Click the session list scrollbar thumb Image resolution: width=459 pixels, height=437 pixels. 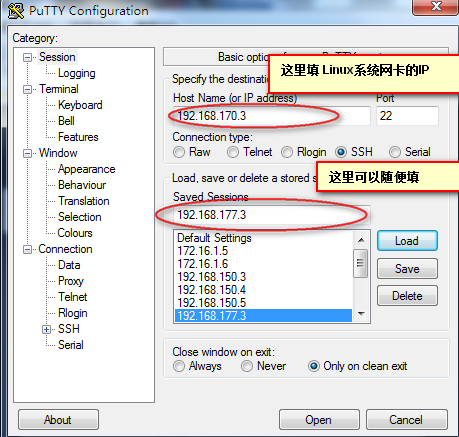(360, 263)
